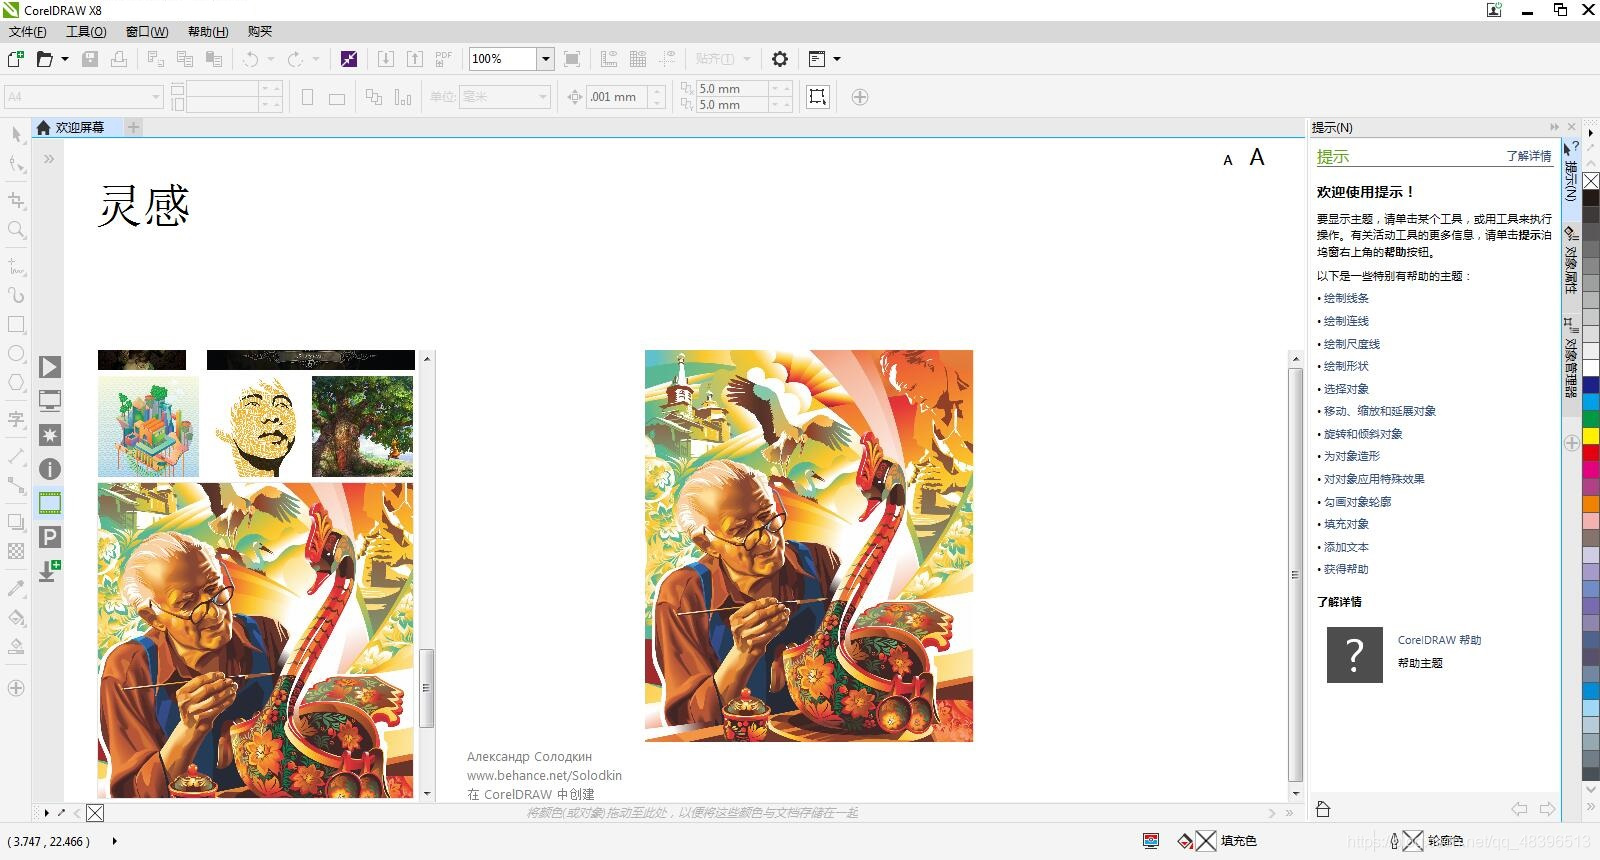Click the toolbox quick customize plus button
1600x860 pixels.
pyautogui.click(x=16, y=688)
